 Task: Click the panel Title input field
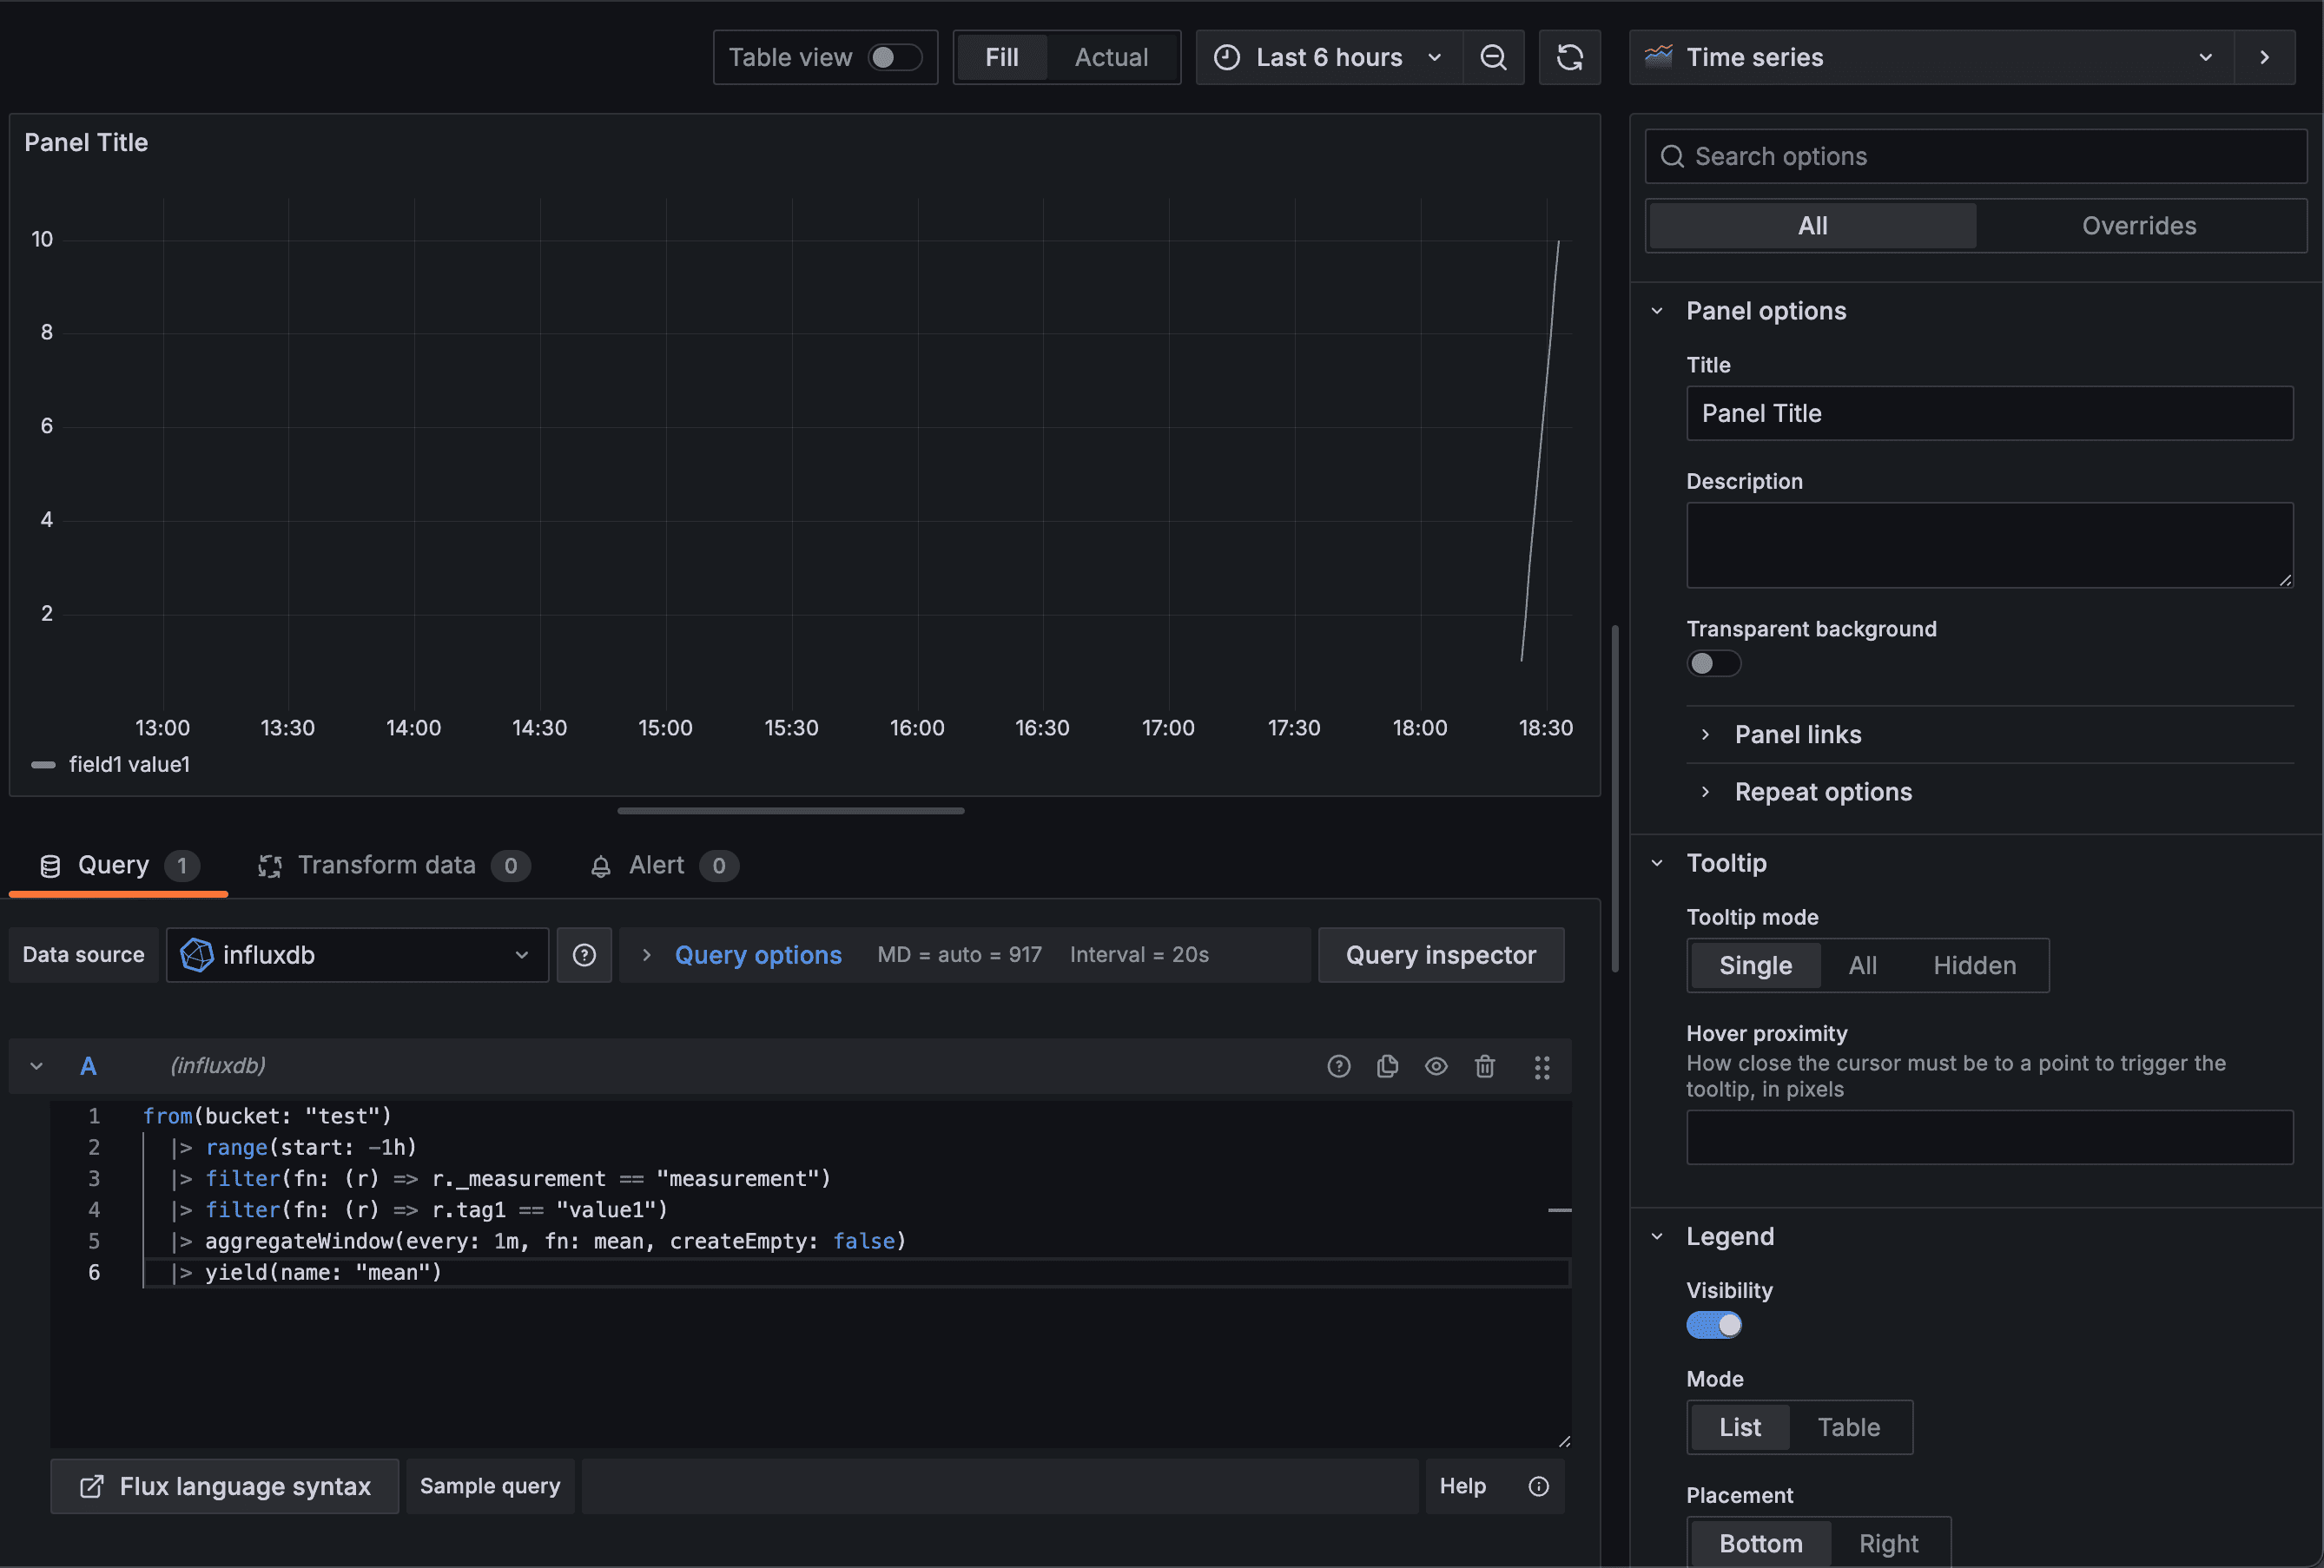pyautogui.click(x=1989, y=414)
